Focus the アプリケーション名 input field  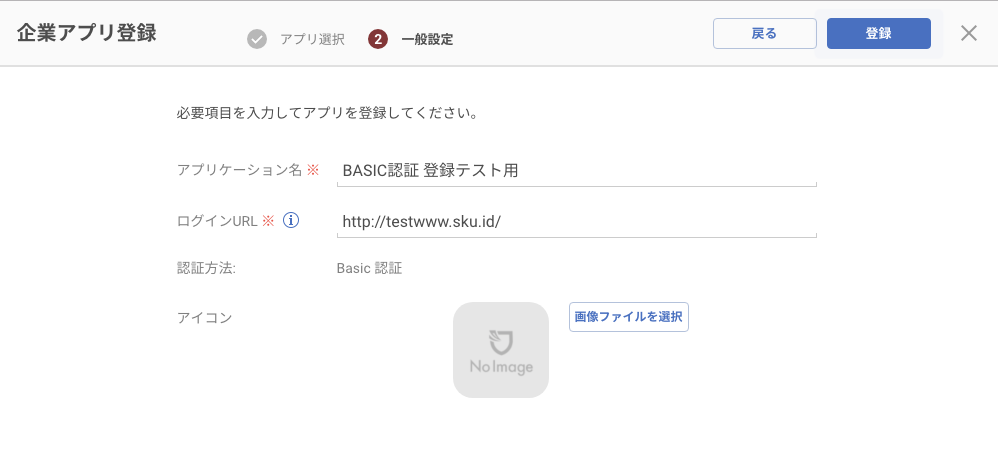pyautogui.click(x=576, y=171)
